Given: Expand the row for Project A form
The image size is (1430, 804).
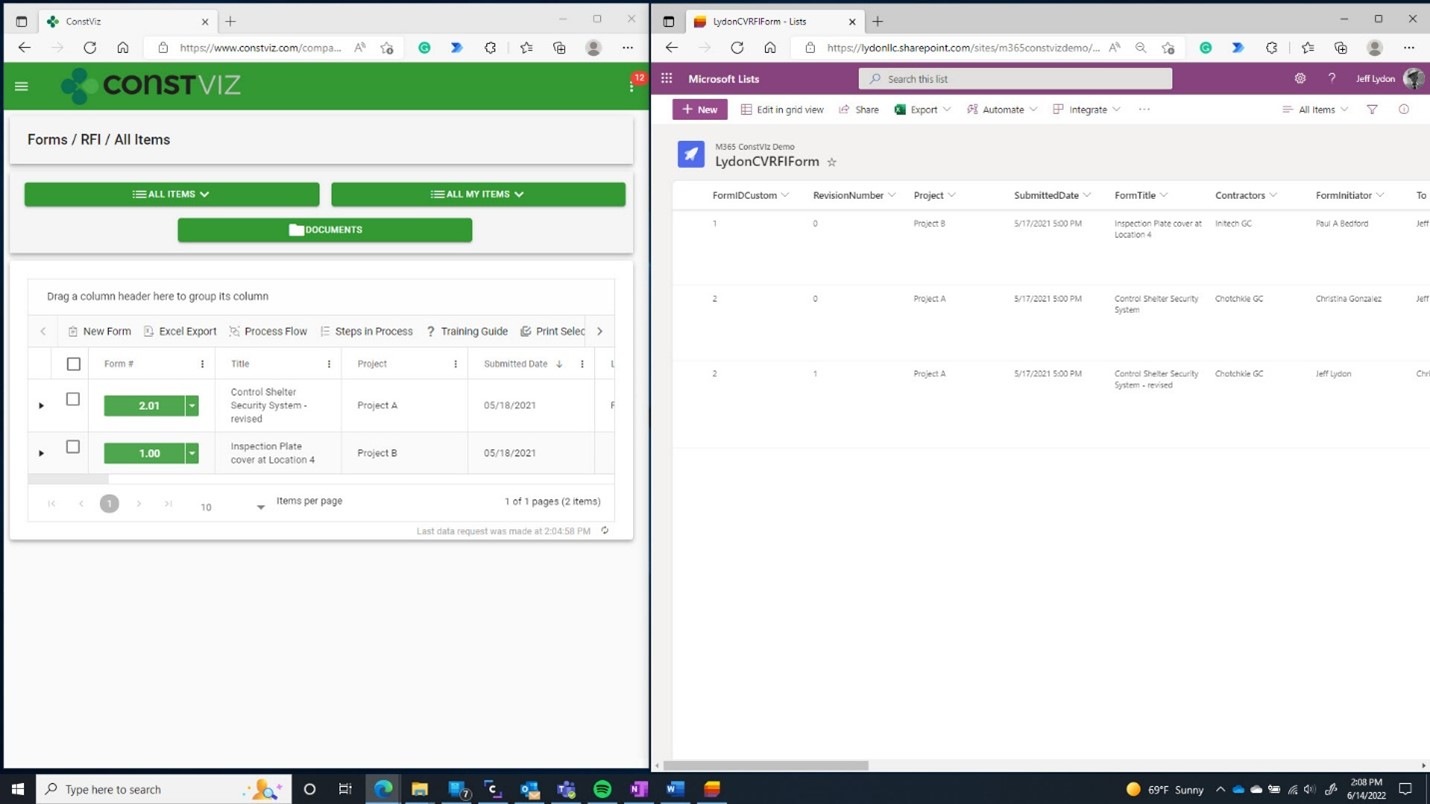Looking at the screenshot, I should 41,405.
